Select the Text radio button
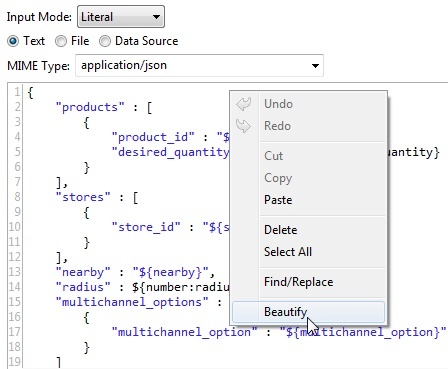Viewport: 448px width, 369px height. pos(13,41)
